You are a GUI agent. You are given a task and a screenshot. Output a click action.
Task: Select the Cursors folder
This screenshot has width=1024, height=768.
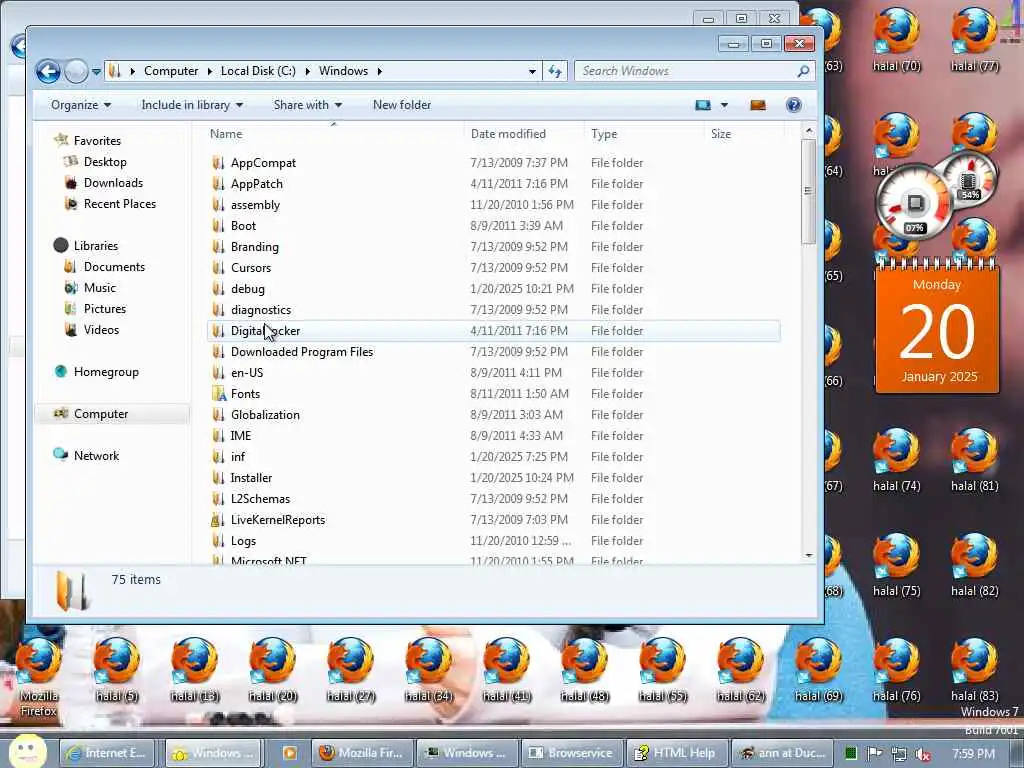tap(251, 268)
